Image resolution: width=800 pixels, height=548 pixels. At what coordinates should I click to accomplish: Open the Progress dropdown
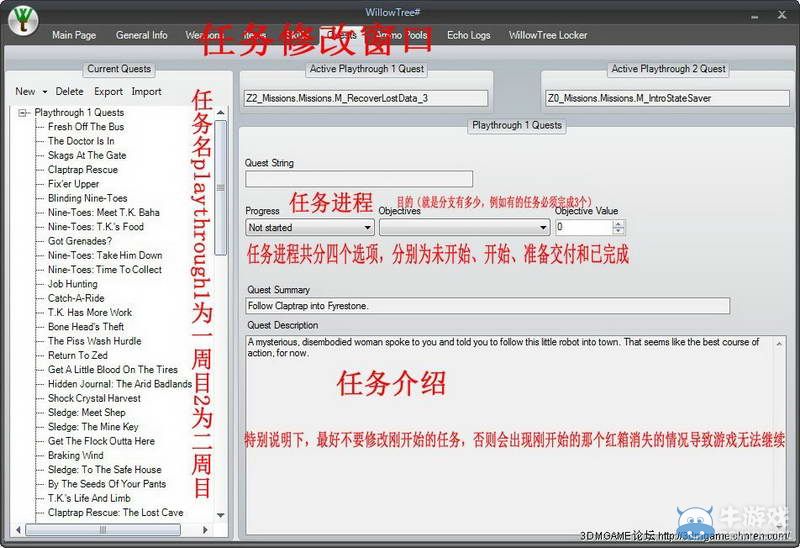pos(310,228)
